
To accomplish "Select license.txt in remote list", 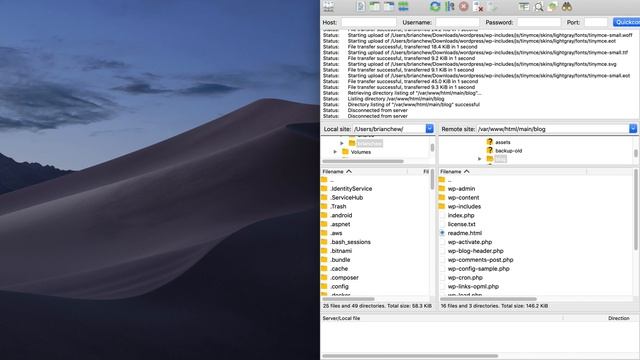I will pos(461,224).
